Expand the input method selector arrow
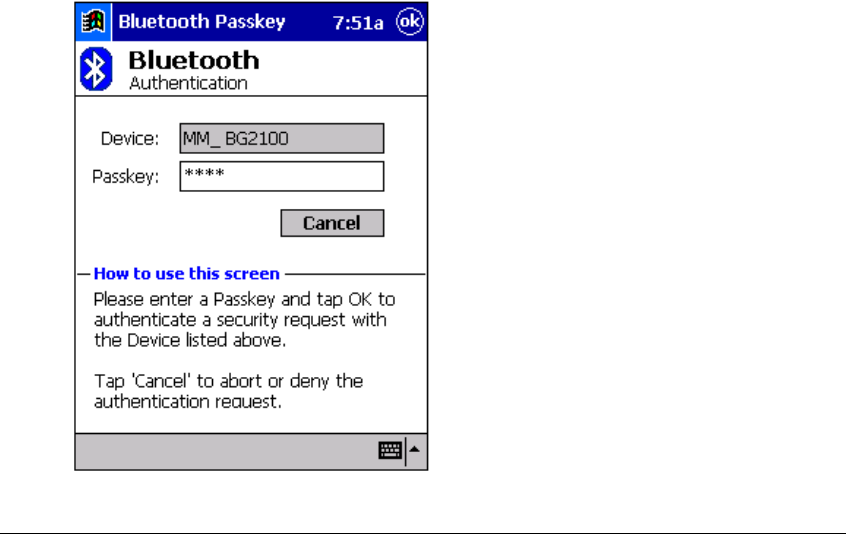The height and width of the screenshot is (534, 846). coord(414,449)
